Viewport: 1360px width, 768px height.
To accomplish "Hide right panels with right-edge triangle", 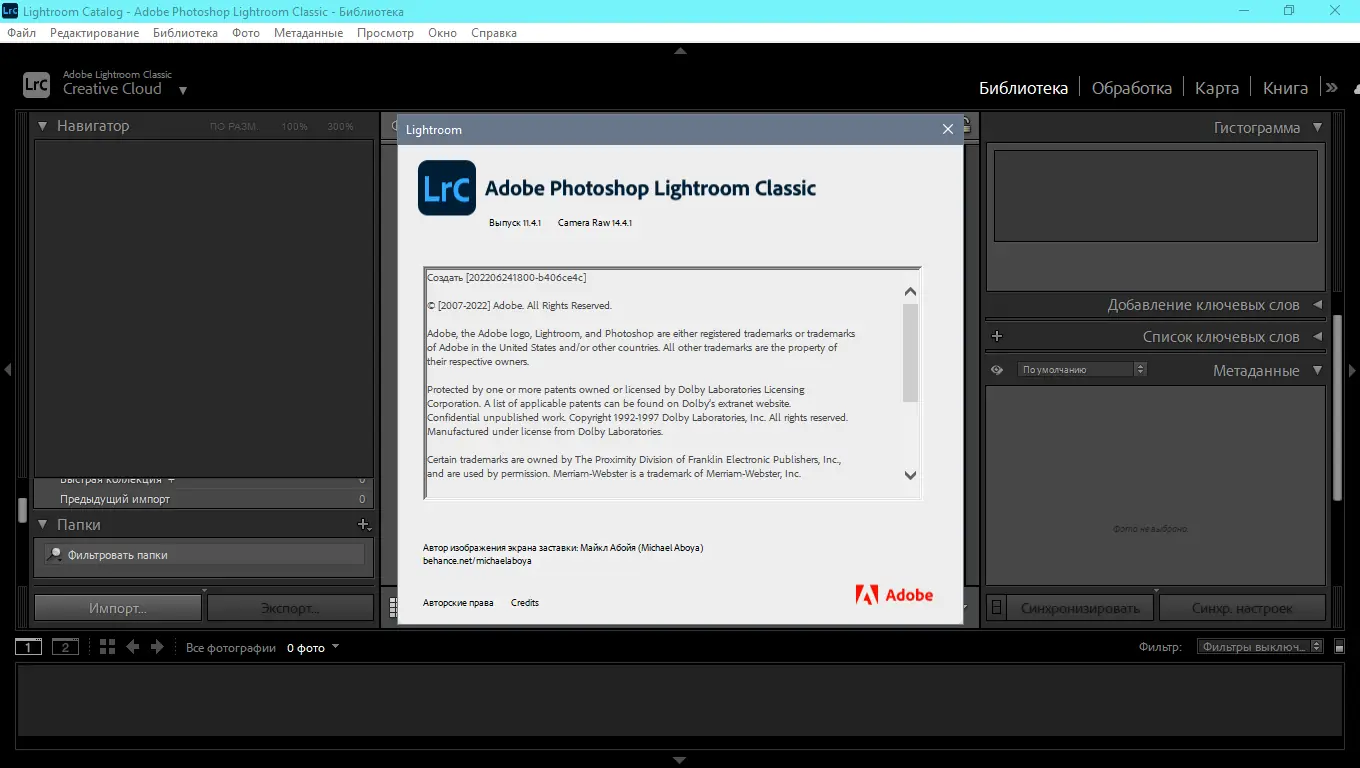I will (x=1353, y=370).
